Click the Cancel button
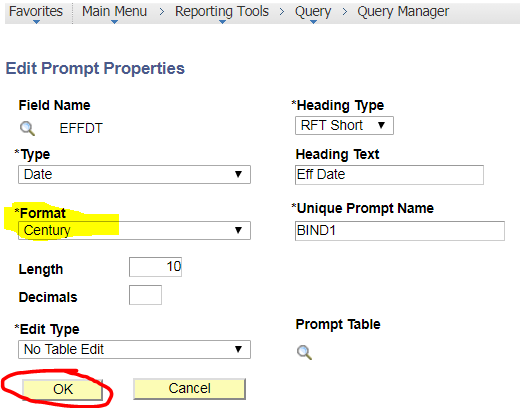 tap(189, 388)
